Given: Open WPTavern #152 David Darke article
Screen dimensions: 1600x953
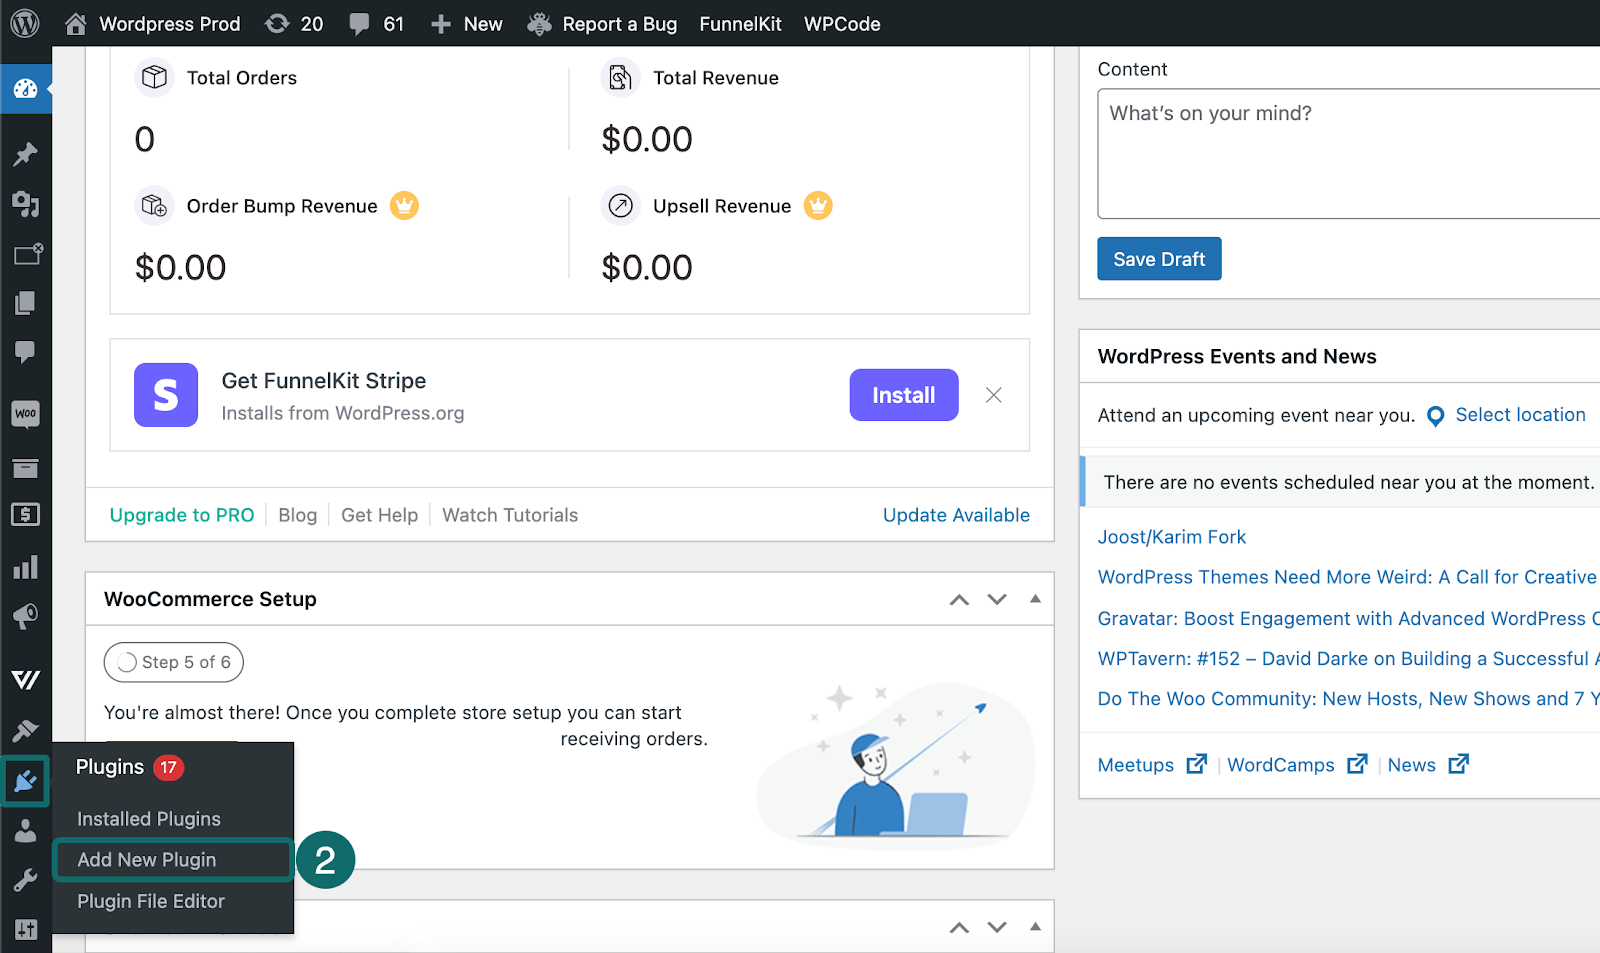Looking at the screenshot, I should coord(1348,658).
